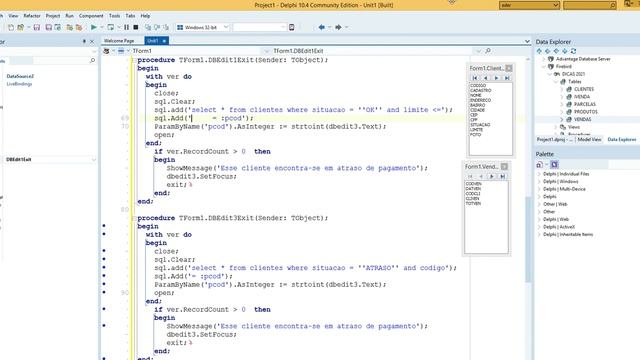Click the Palette home category icon
This screenshot has width=640, height=360.
click(x=539, y=164)
